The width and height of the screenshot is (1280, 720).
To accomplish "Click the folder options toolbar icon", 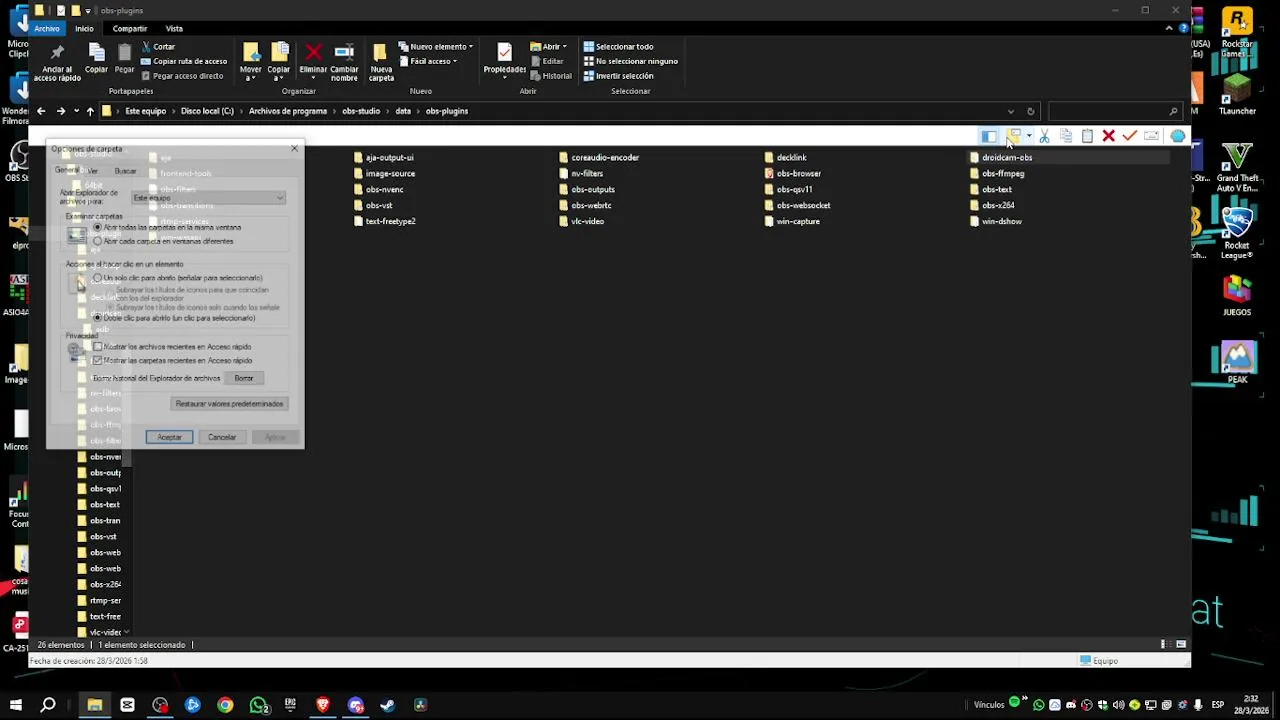I will [1014, 136].
